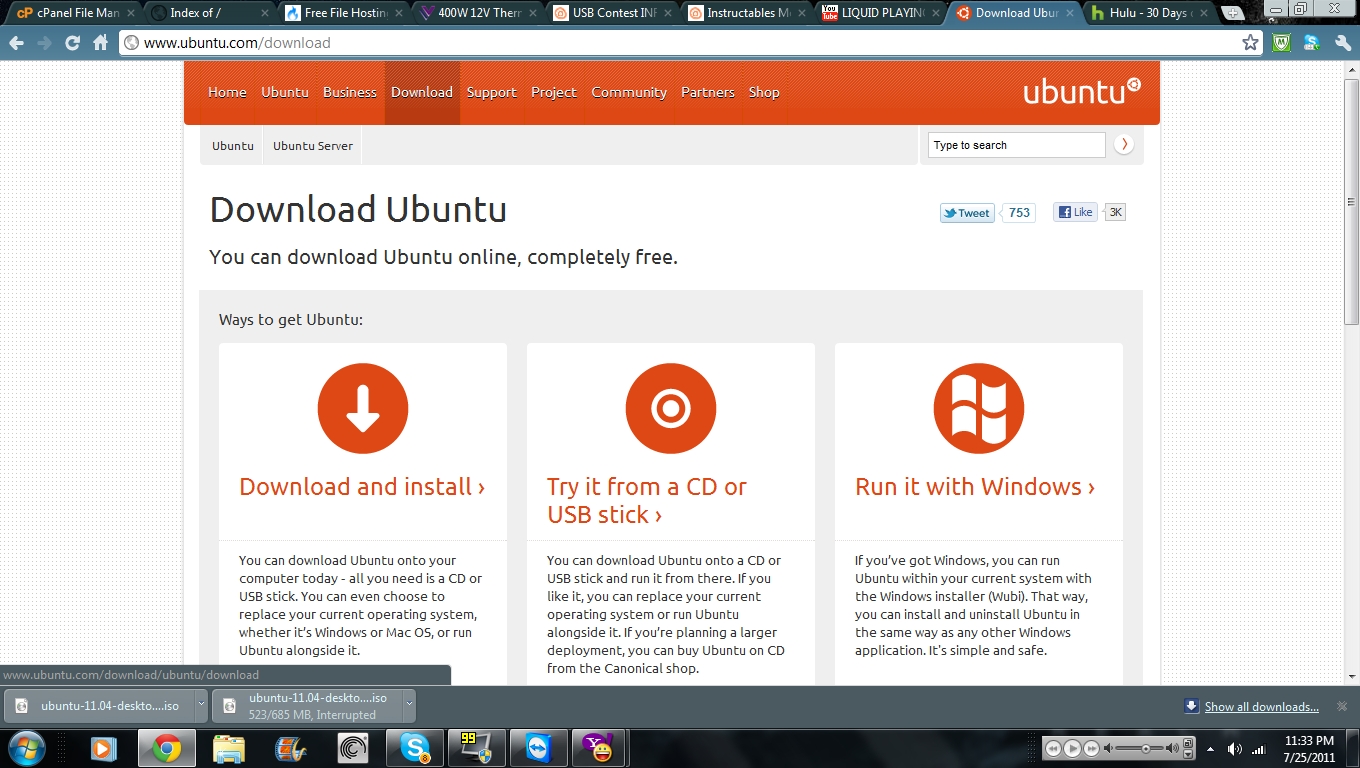Click the taskbar media volume slider

1146,748
